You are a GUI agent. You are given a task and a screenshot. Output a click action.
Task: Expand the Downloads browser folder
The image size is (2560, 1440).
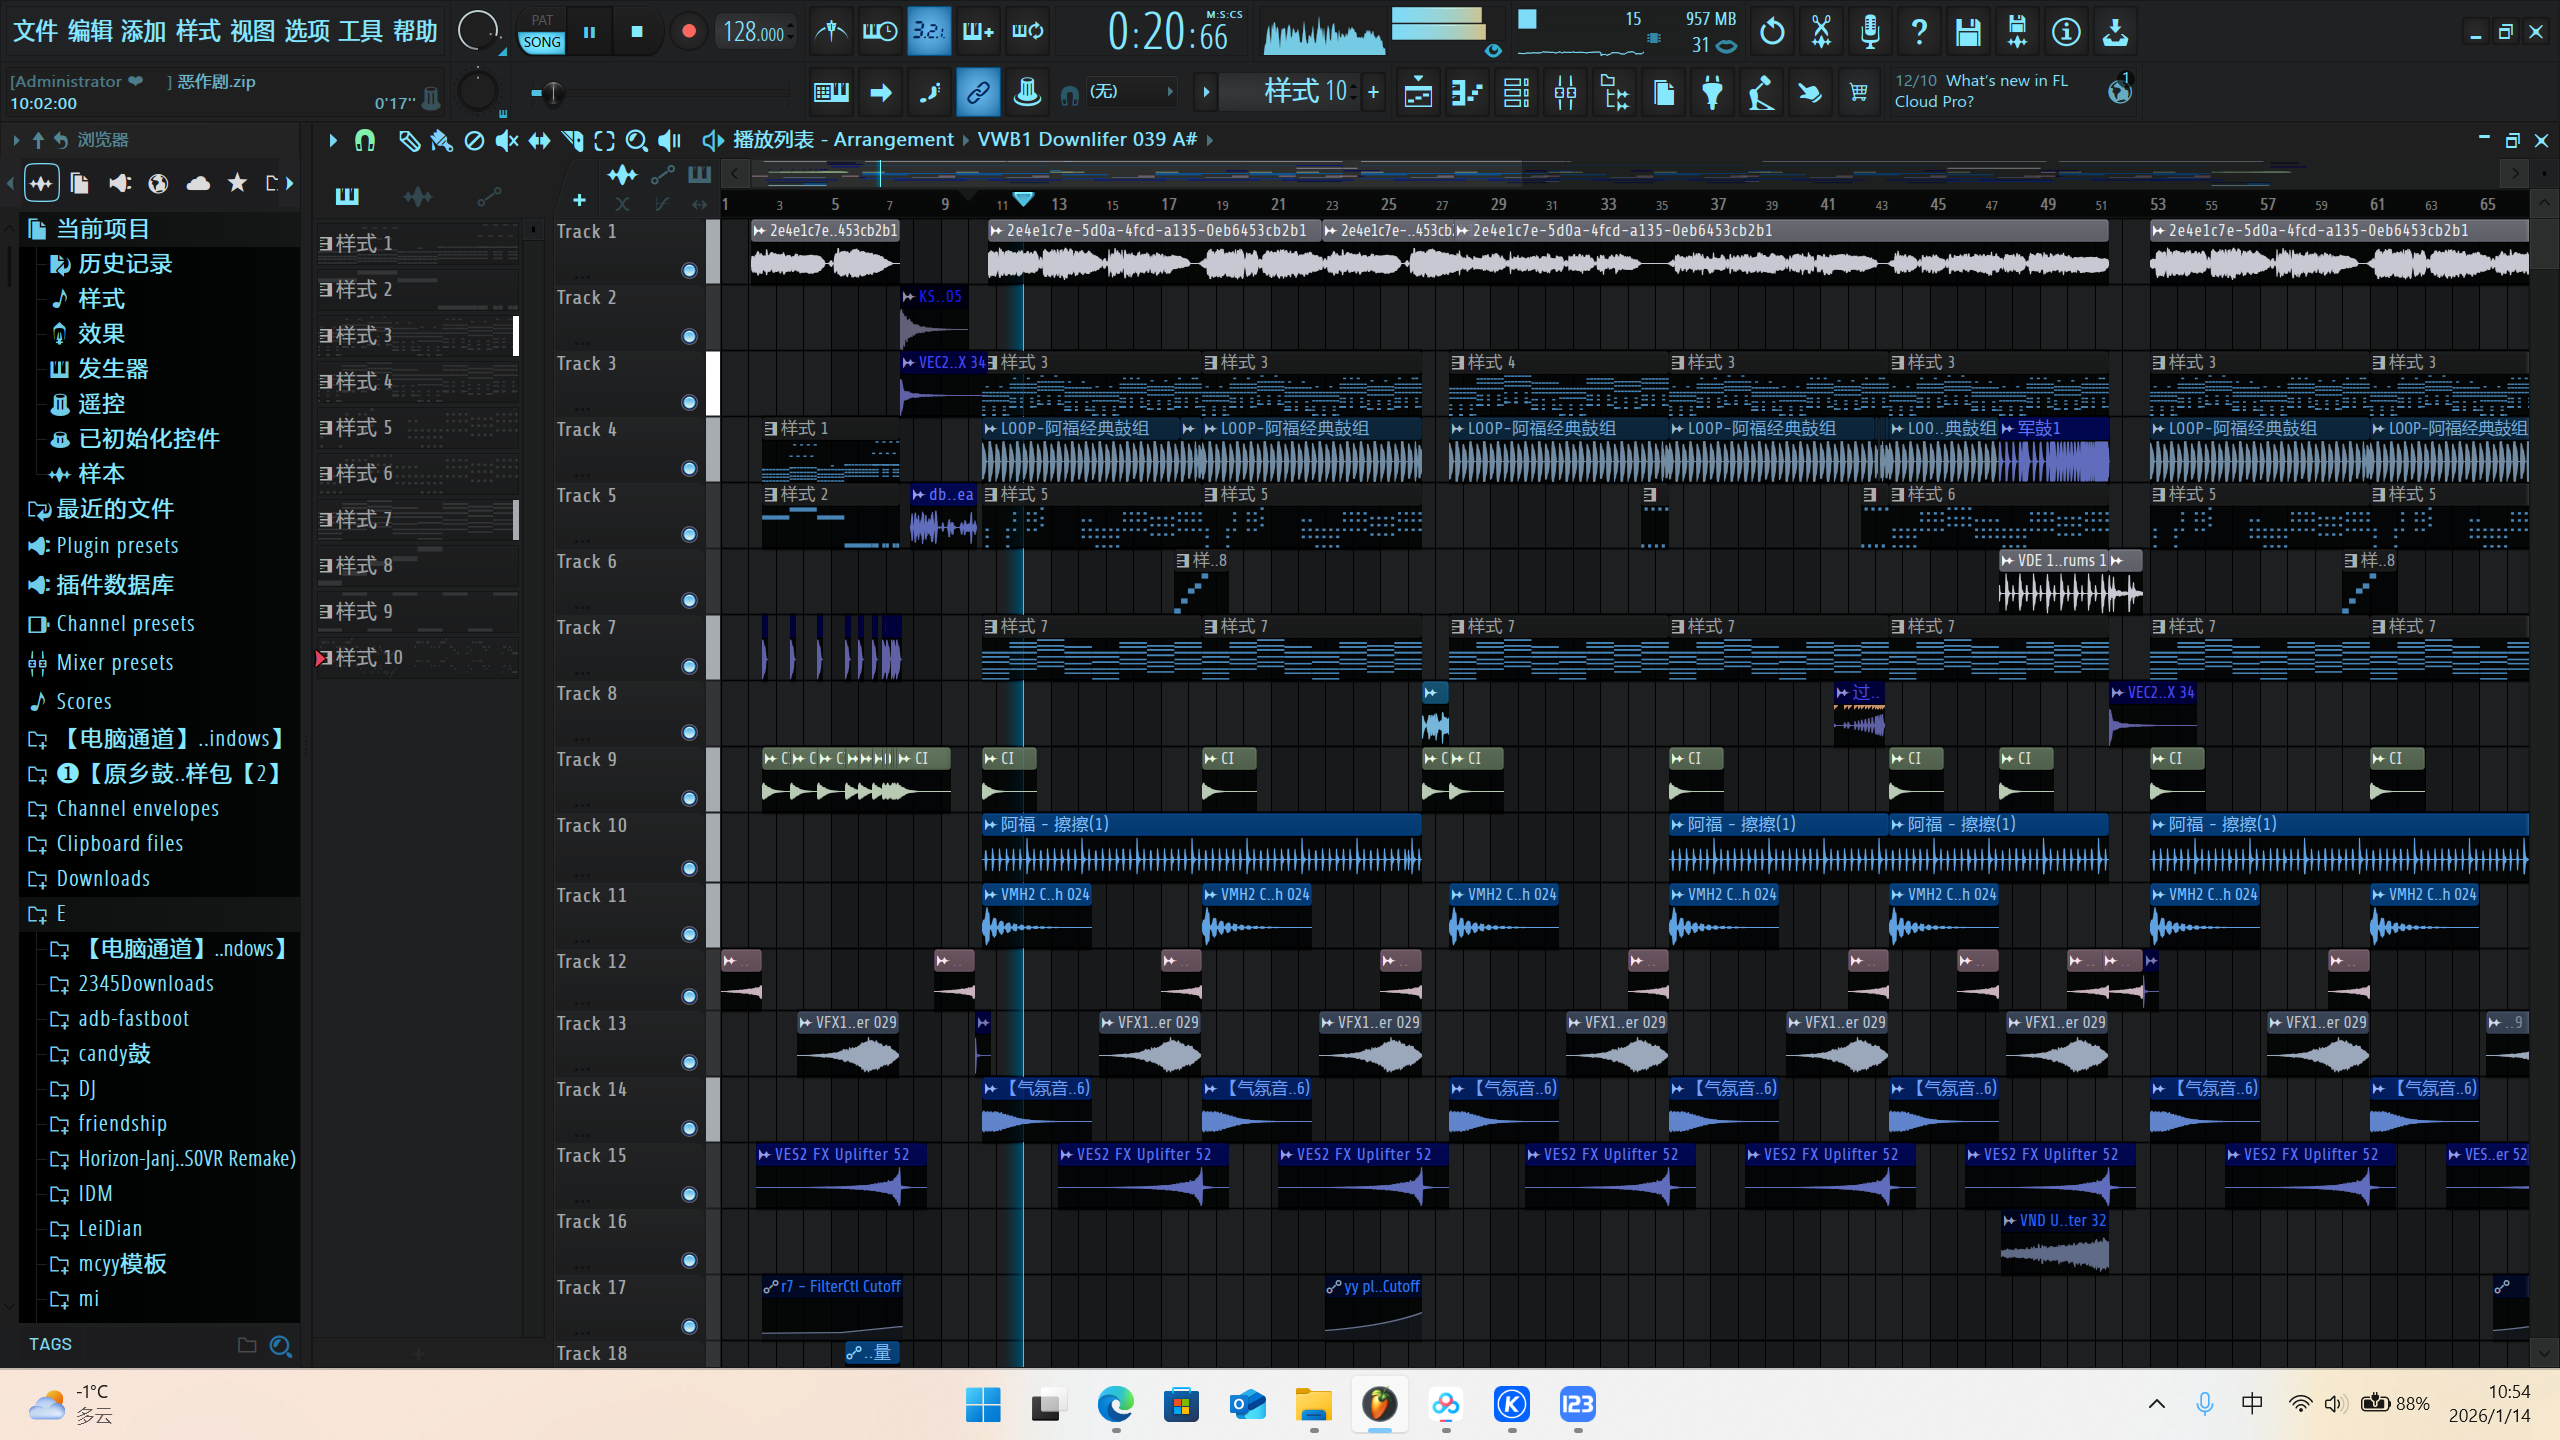click(103, 878)
